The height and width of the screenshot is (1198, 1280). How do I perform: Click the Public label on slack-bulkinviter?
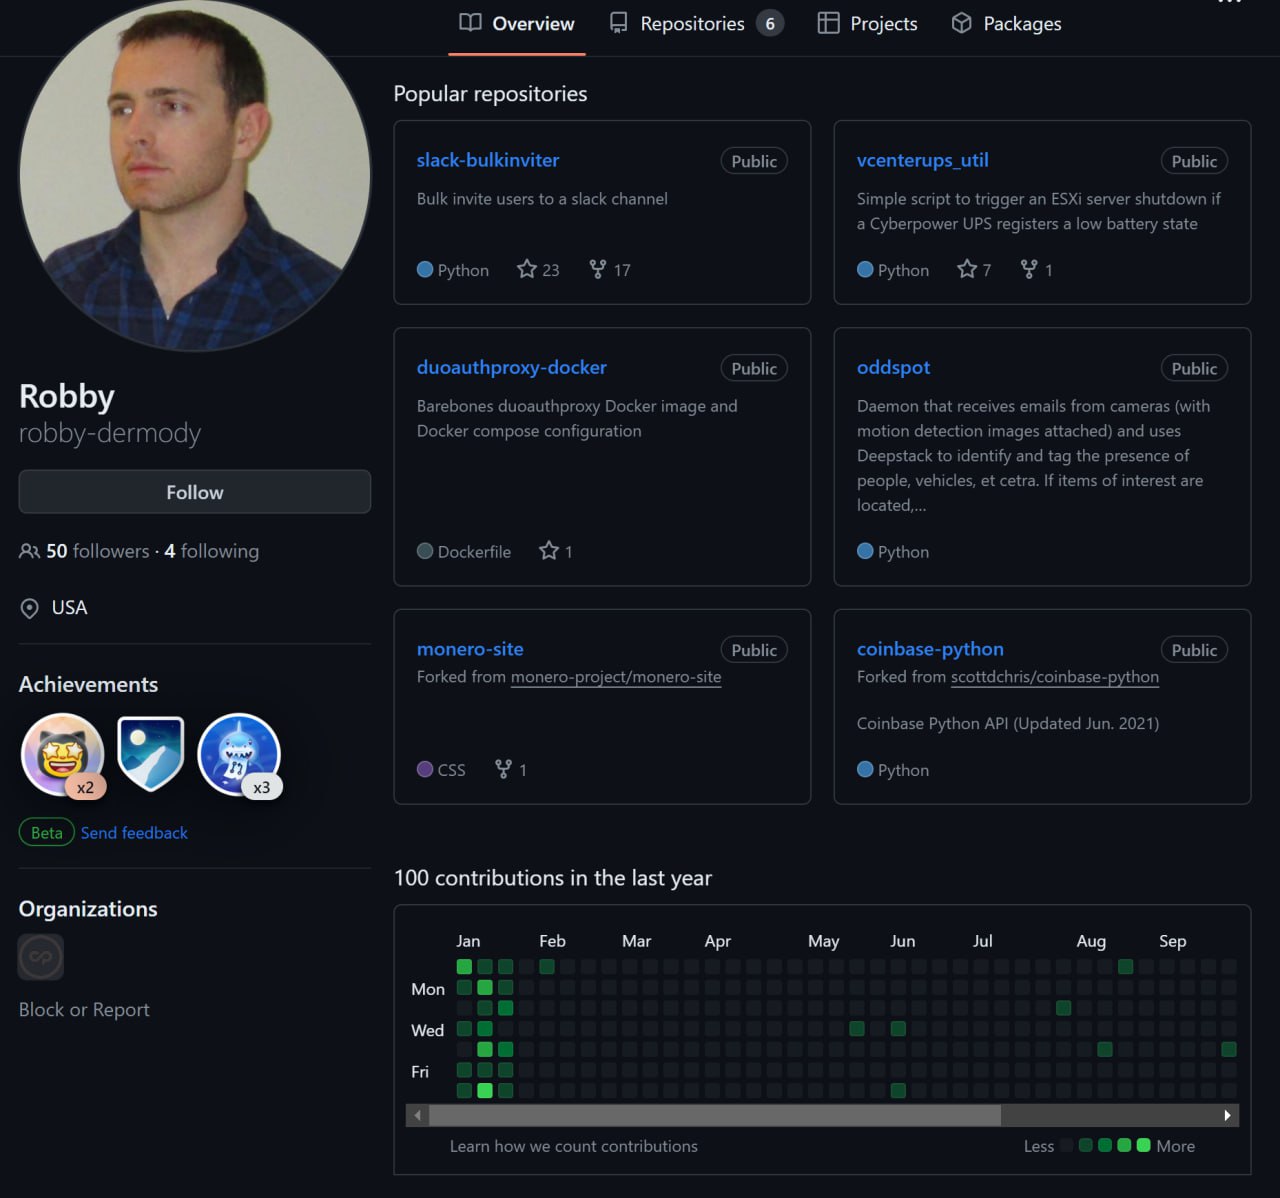pos(754,161)
